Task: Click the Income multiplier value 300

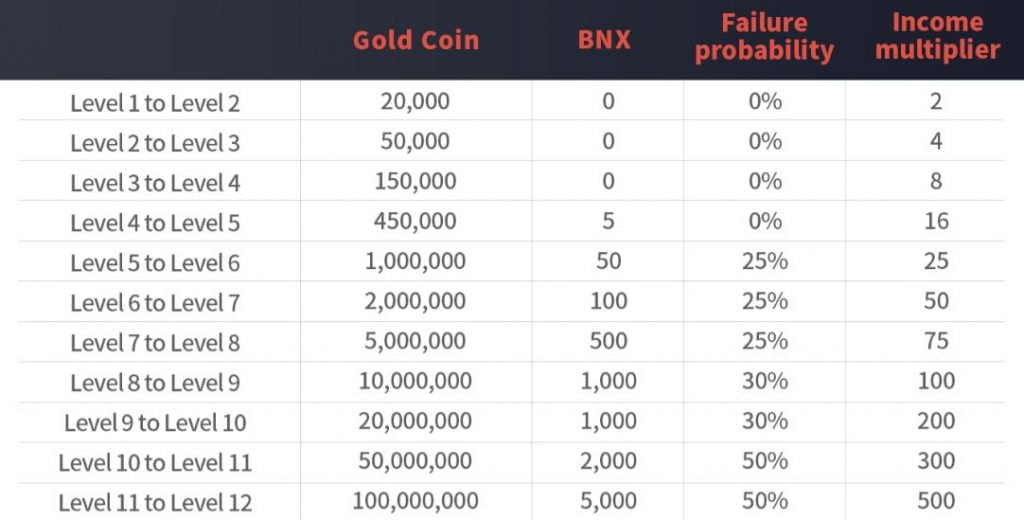Action: 936,461
